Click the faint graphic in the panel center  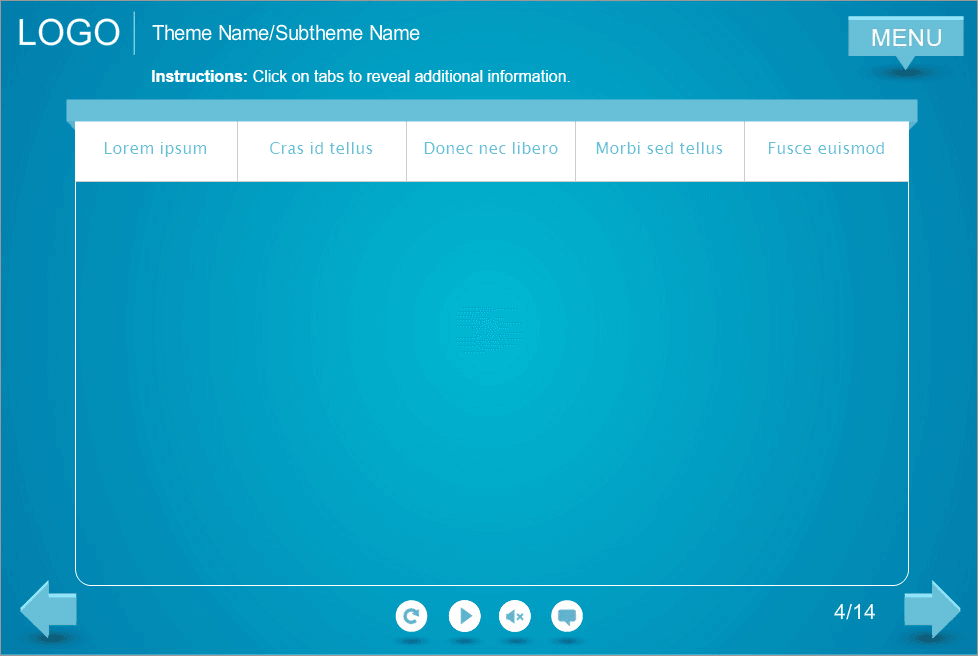click(488, 332)
